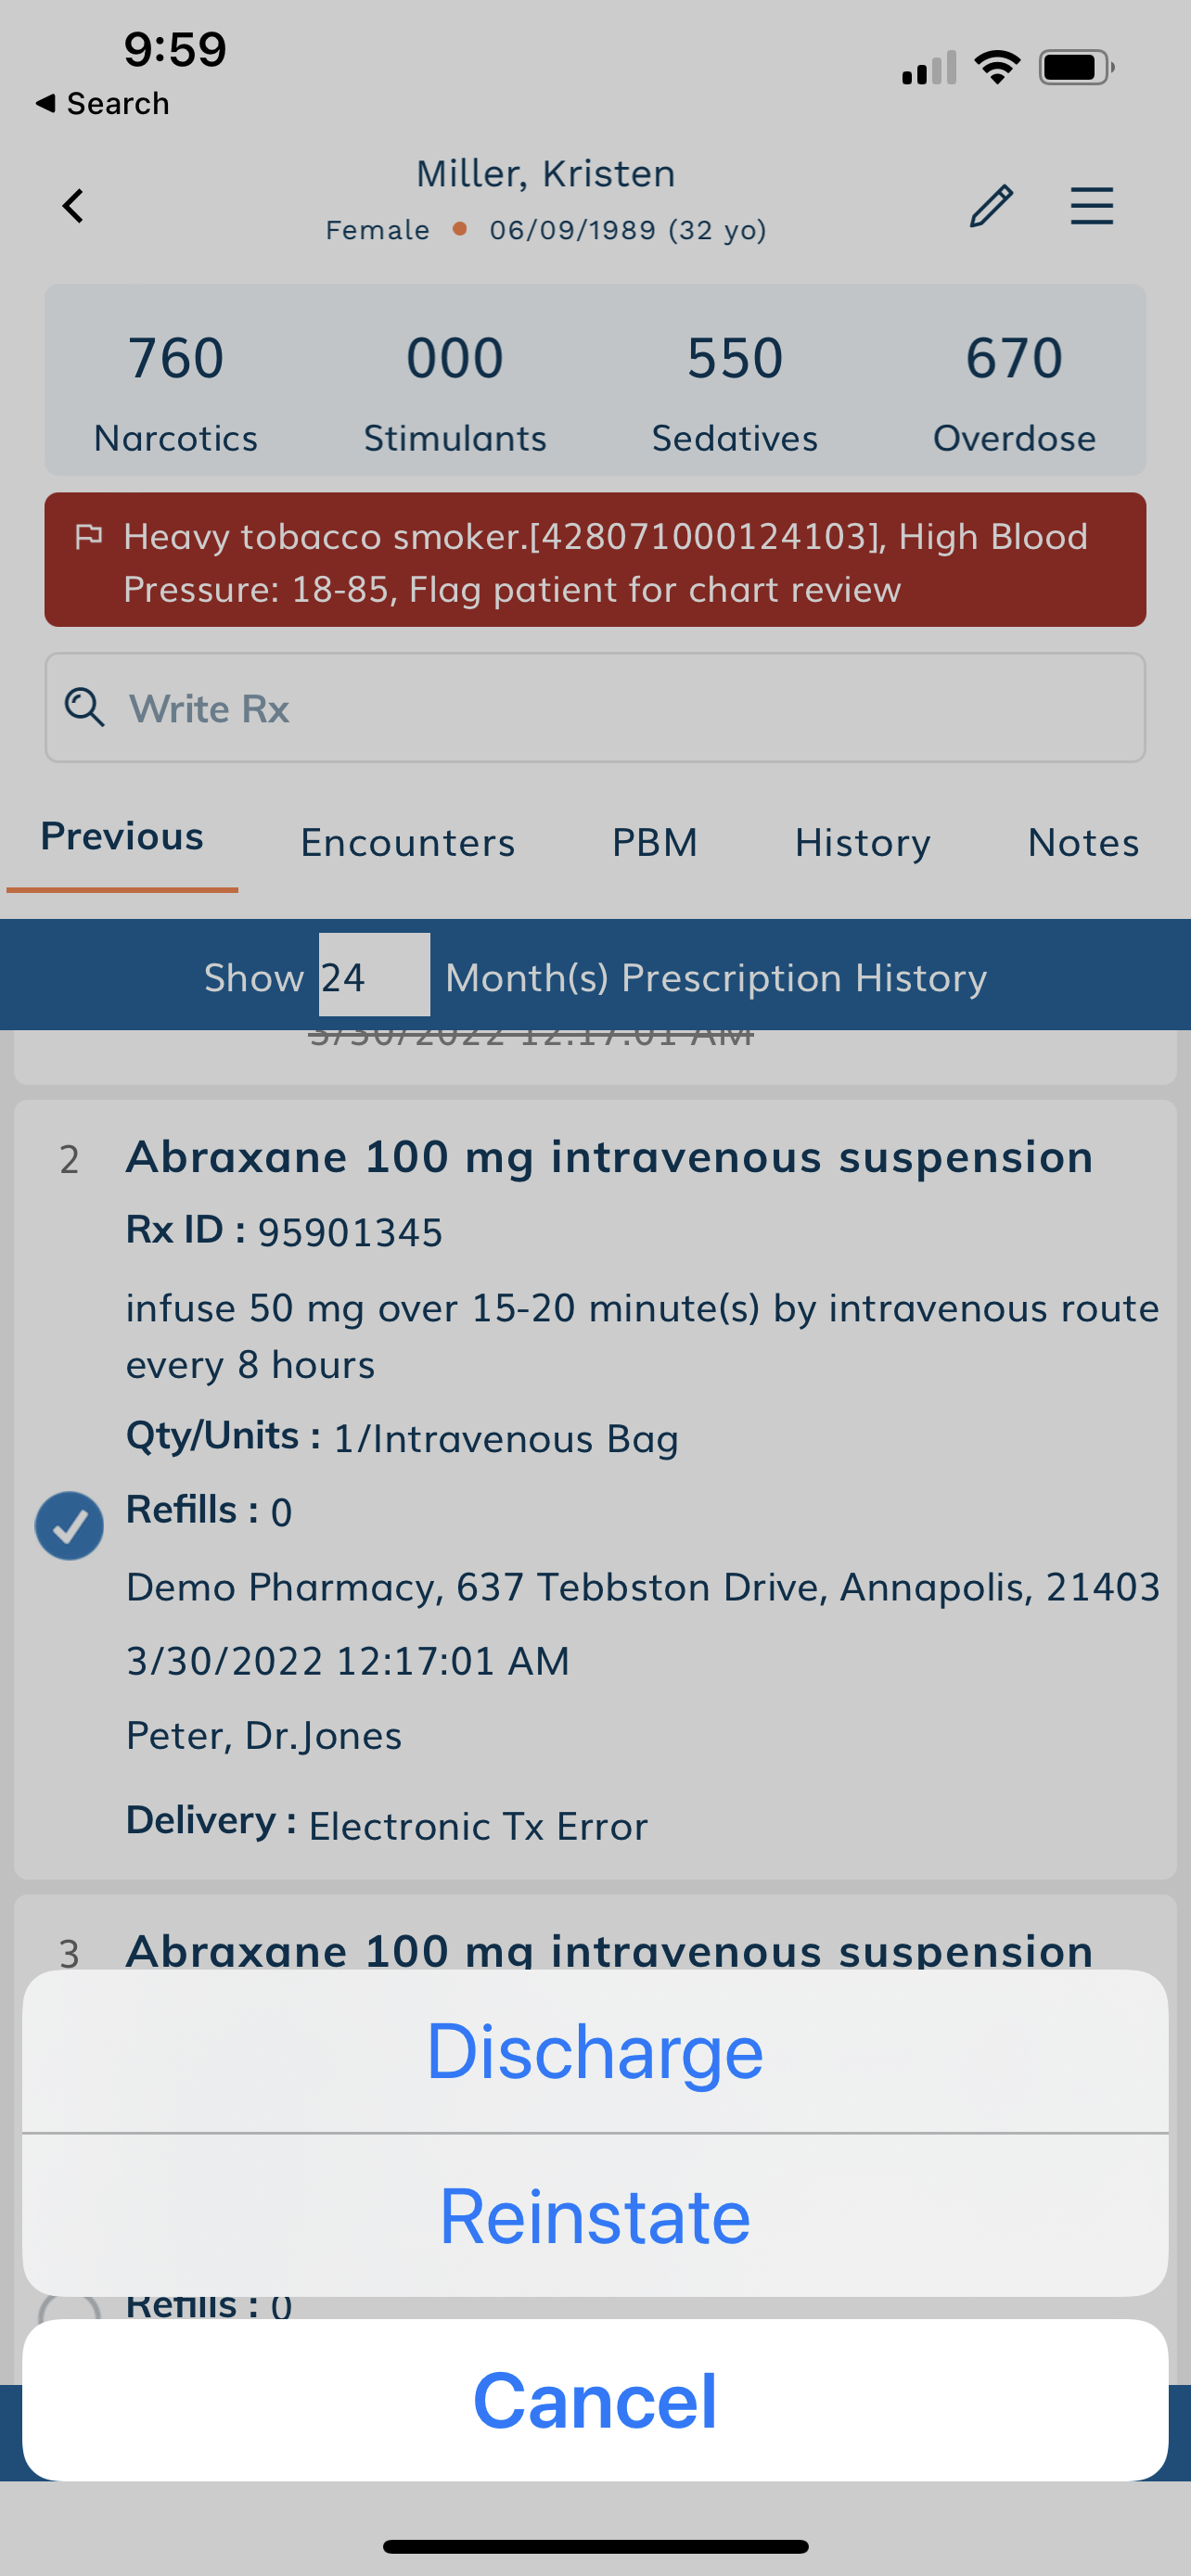Return to Search via status bar link
The height and width of the screenshot is (2576, 1191).
click(x=102, y=103)
